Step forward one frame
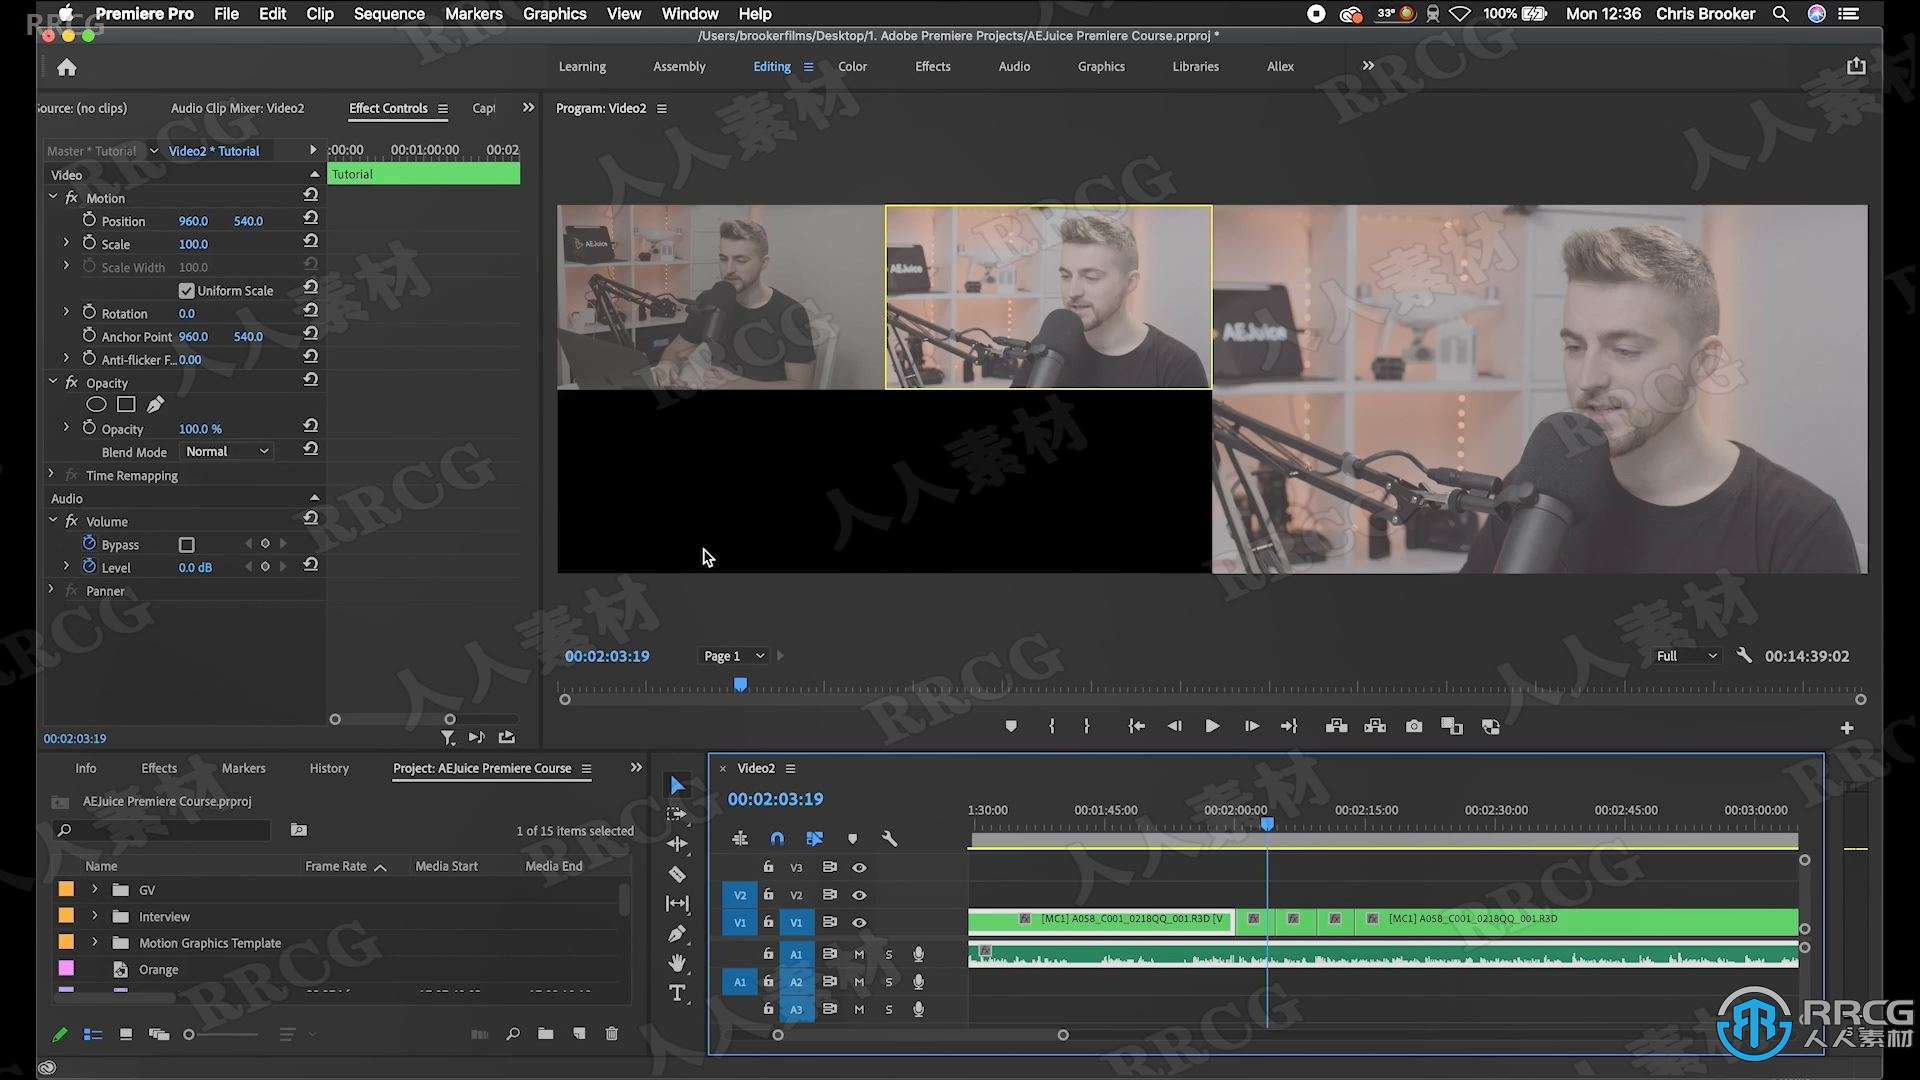The height and width of the screenshot is (1080, 1920). pyautogui.click(x=1251, y=727)
